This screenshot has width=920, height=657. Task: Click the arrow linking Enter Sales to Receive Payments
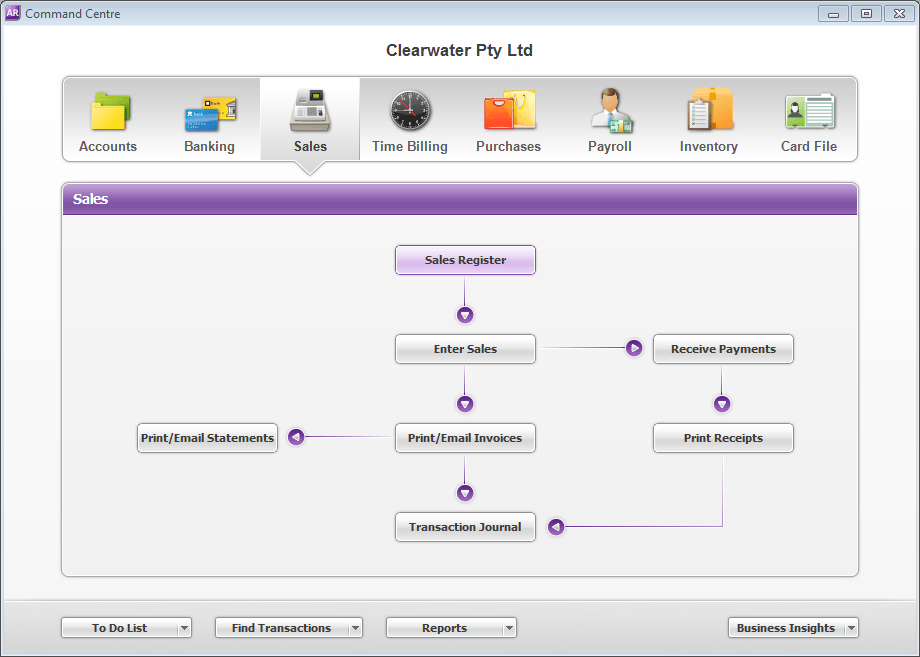[634, 348]
